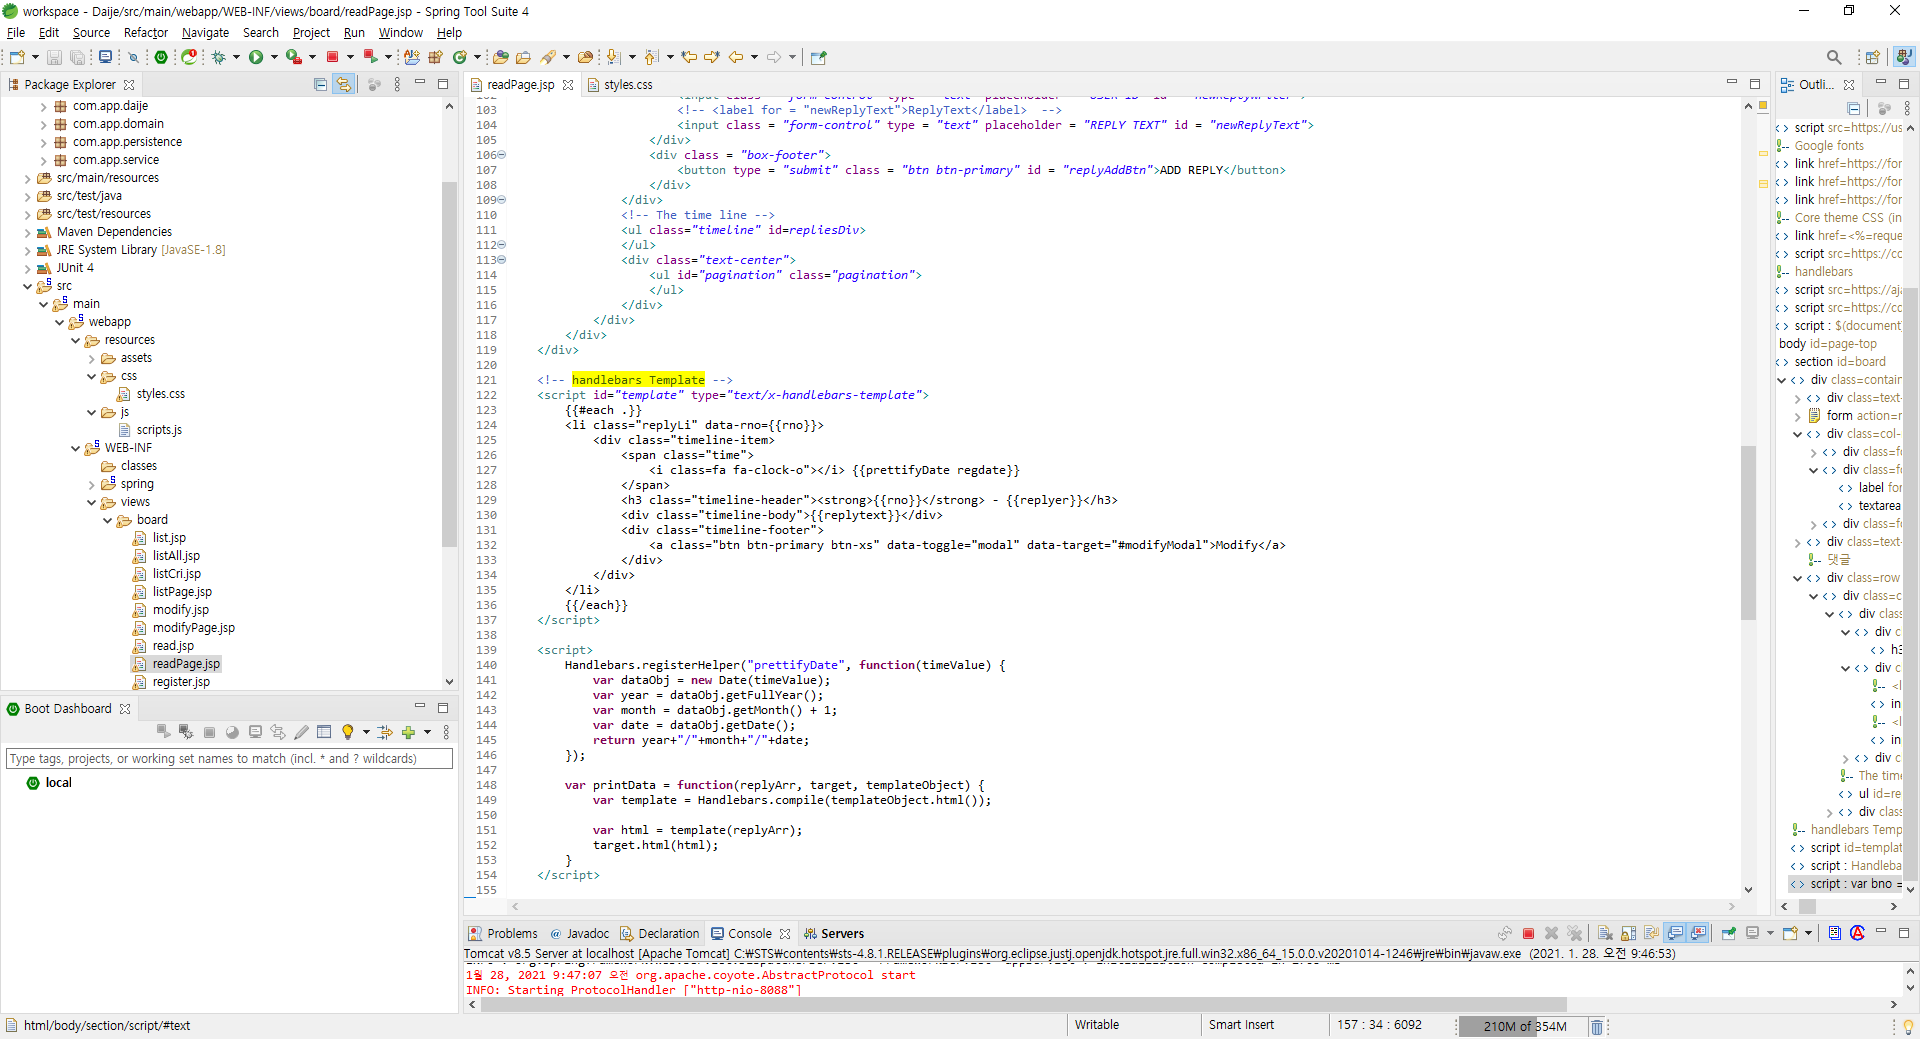This screenshot has width=1920, height=1039.
Task: Toggle show console on standard error
Action: [1698, 933]
